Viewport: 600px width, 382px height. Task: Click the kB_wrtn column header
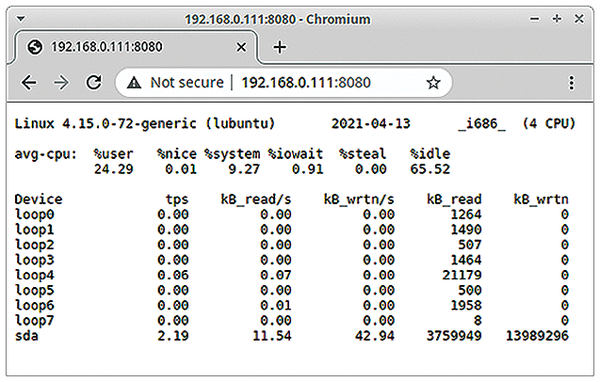click(x=541, y=200)
